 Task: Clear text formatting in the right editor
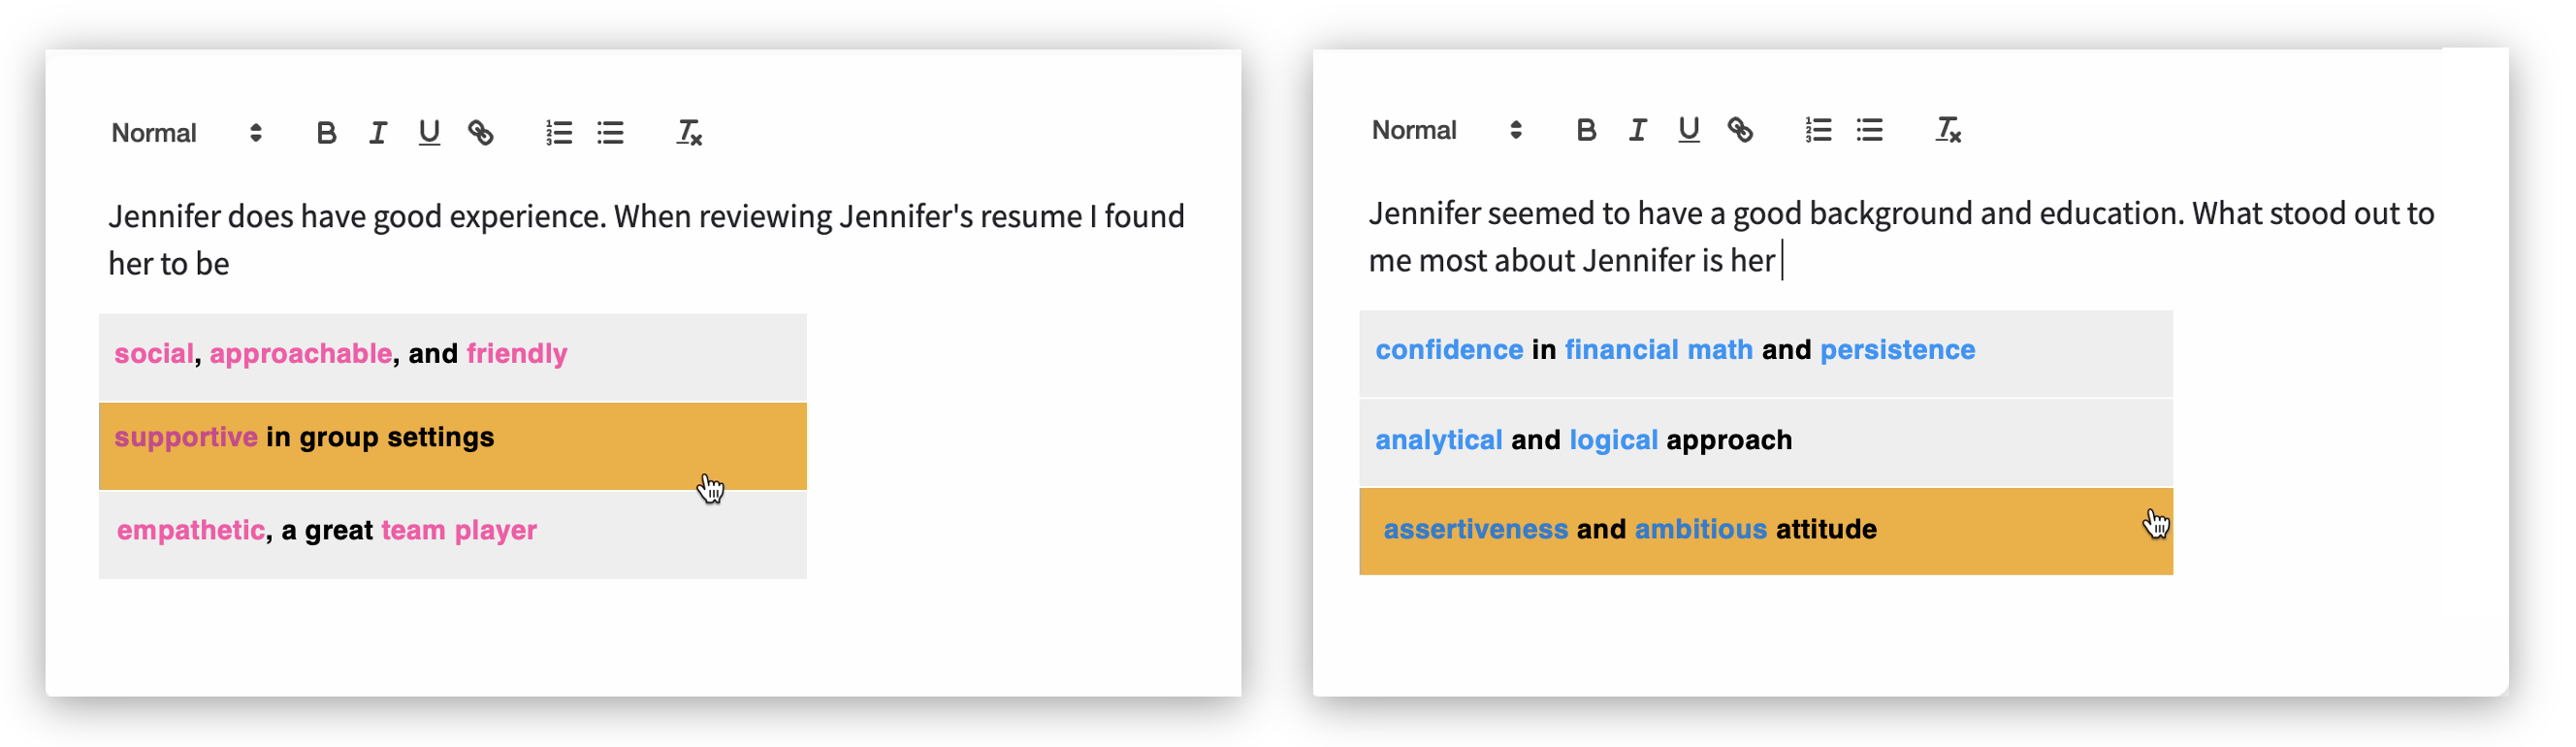point(1946,130)
